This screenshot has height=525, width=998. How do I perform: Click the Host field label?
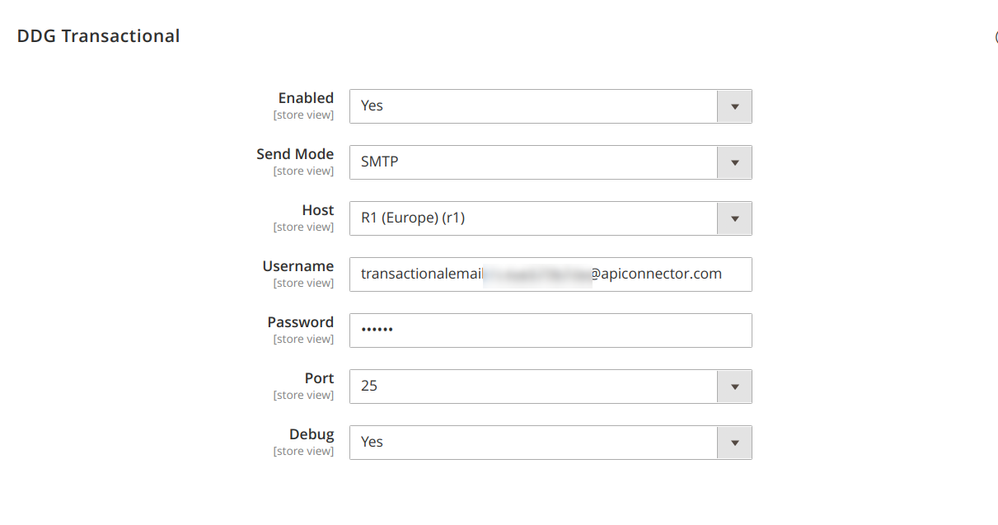coord(317,210)
